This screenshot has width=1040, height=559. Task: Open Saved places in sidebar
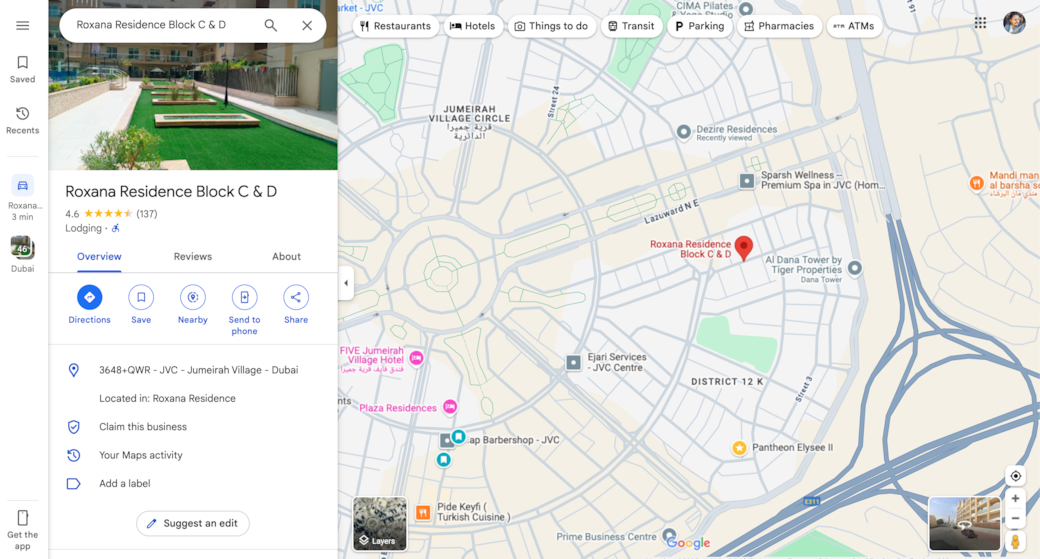23,69
